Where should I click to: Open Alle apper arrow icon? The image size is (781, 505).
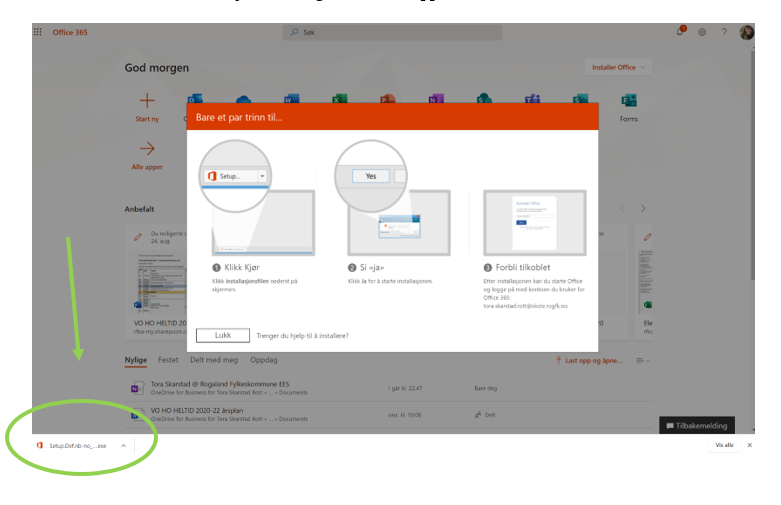147,148
